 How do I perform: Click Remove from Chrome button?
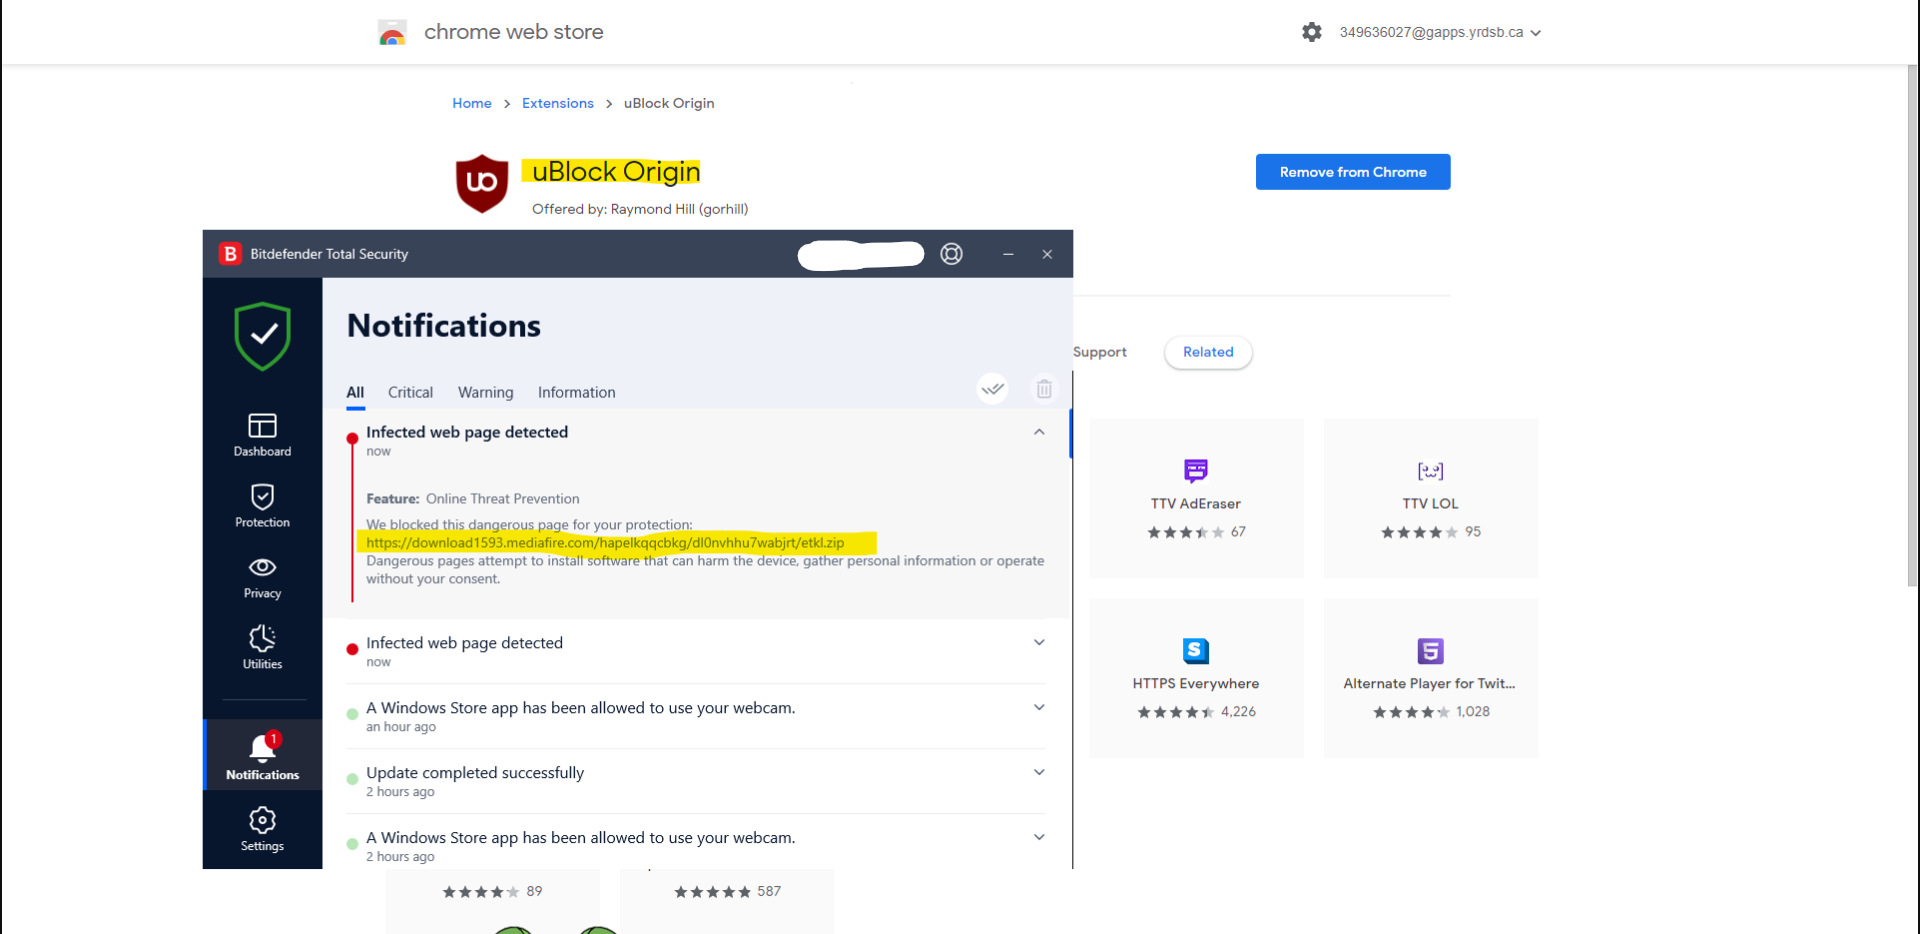(x=1353, y=172)
